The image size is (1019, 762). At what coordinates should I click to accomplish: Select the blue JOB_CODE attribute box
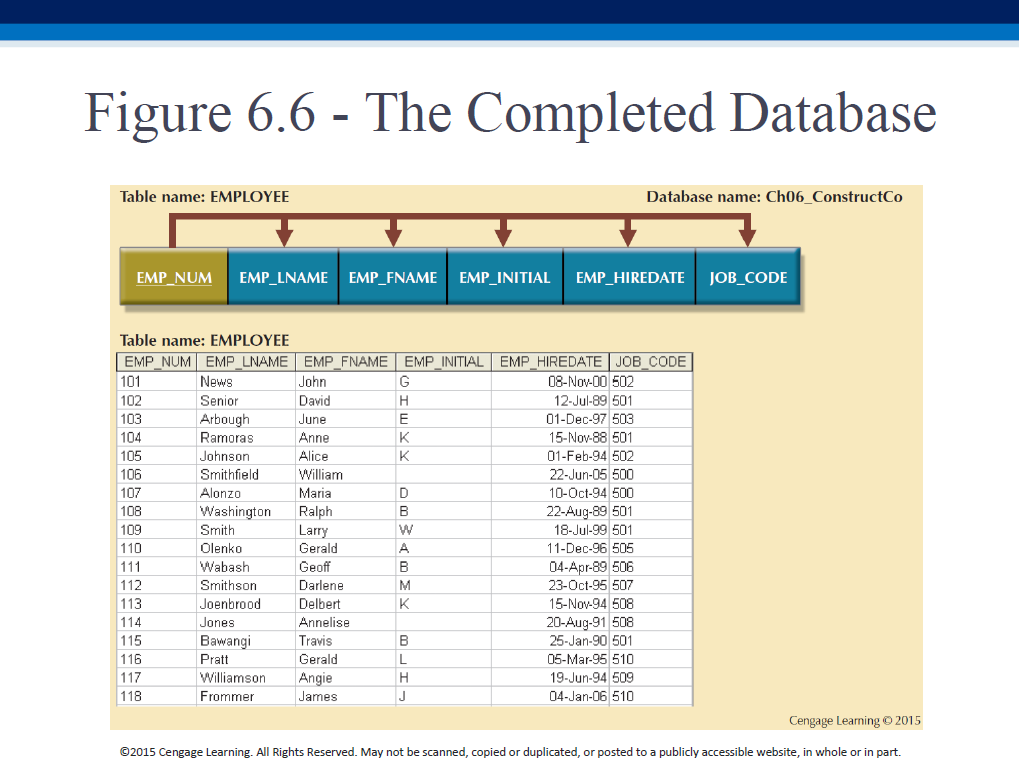(748, 276)
